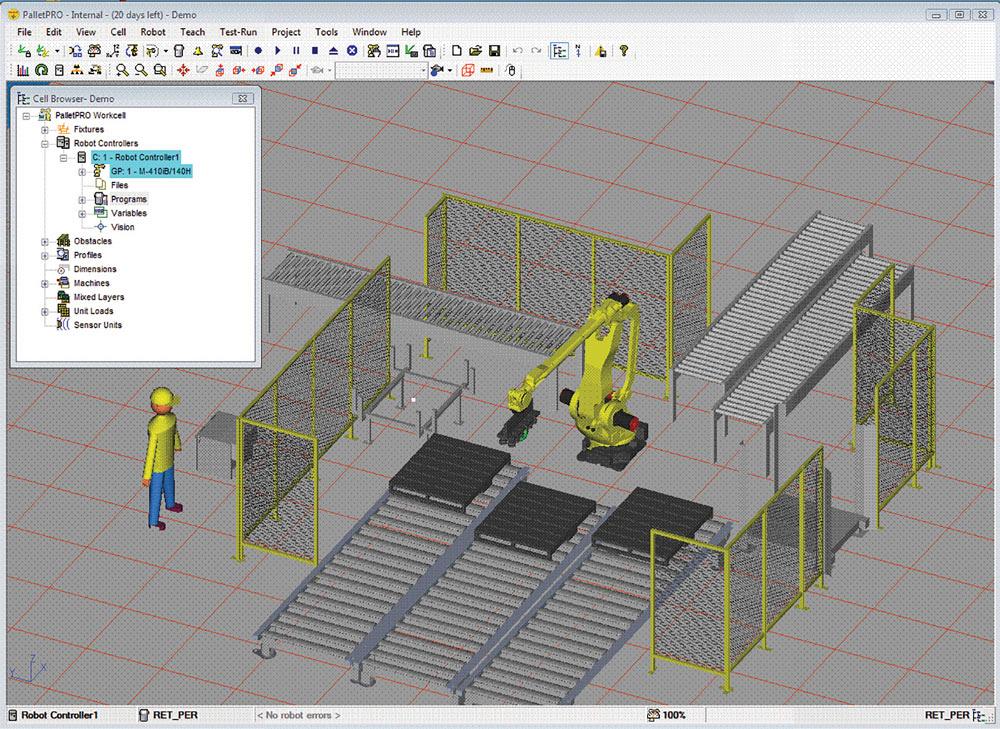
Task: Click the Undo arrow icon
Action: click(x=518, y=51)
